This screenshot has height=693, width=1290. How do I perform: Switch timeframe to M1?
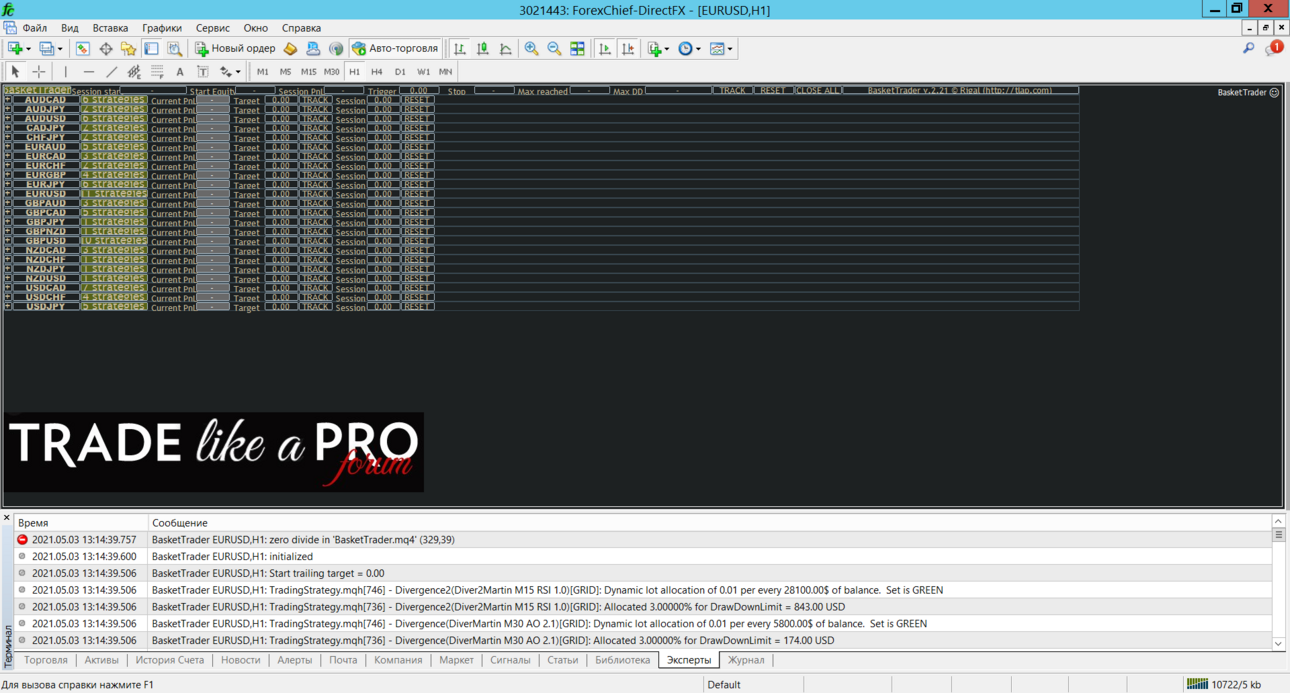263,72
